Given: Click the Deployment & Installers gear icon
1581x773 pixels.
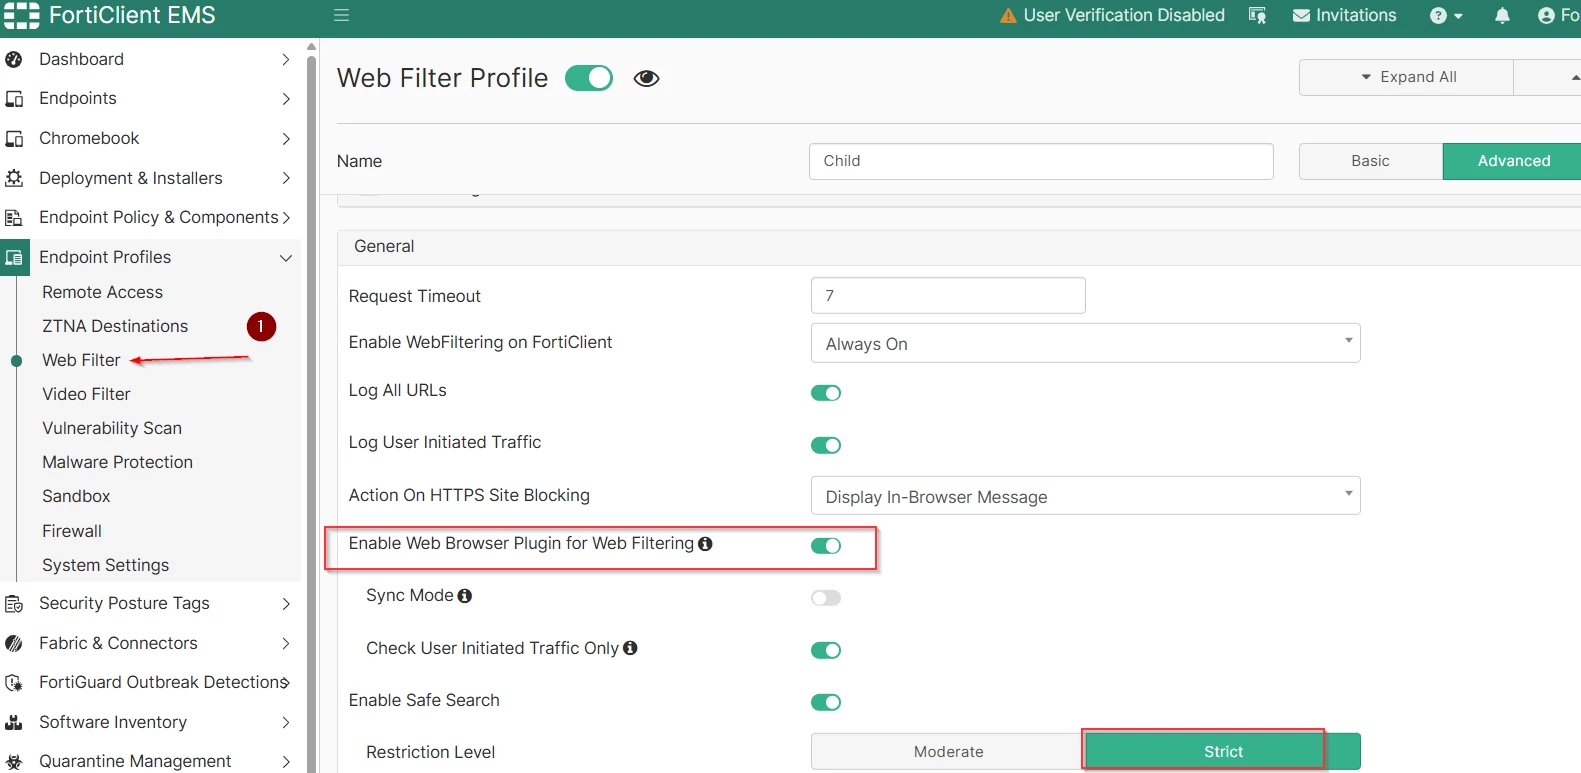Looking at the screenshot, I should pyautogui.click(x=14, y=178).
